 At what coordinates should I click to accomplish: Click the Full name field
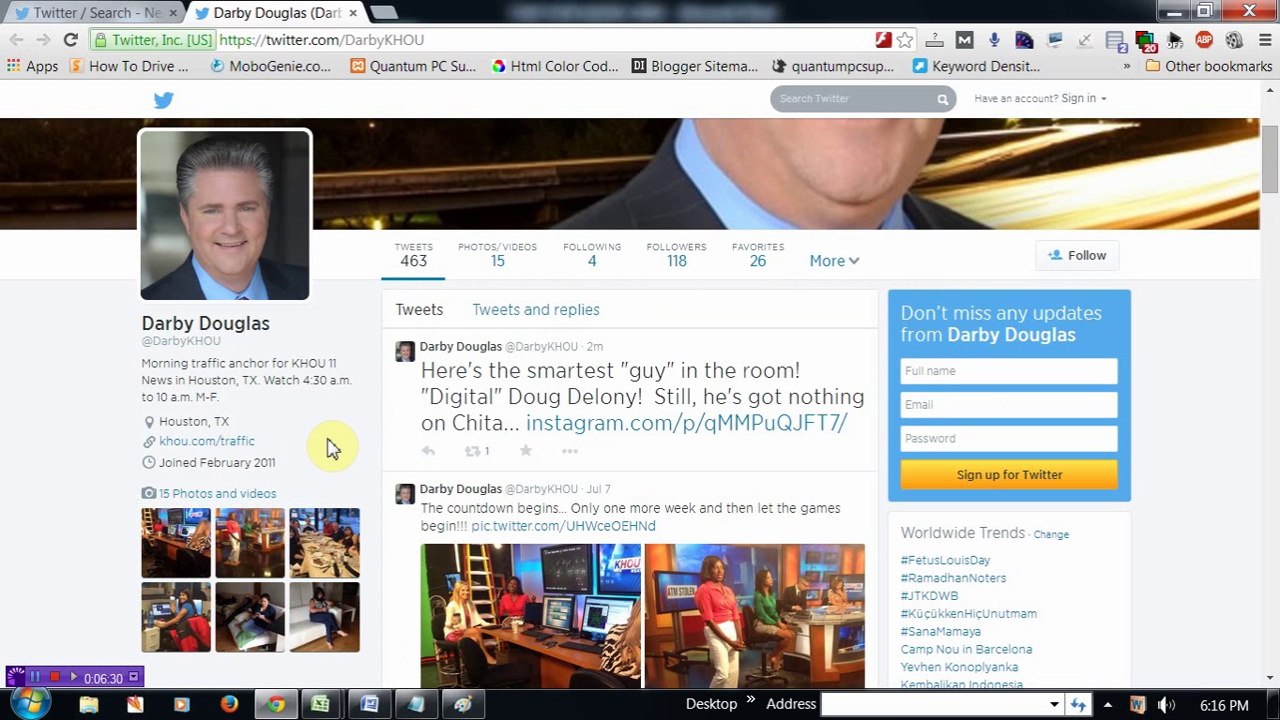point(1009,371)
